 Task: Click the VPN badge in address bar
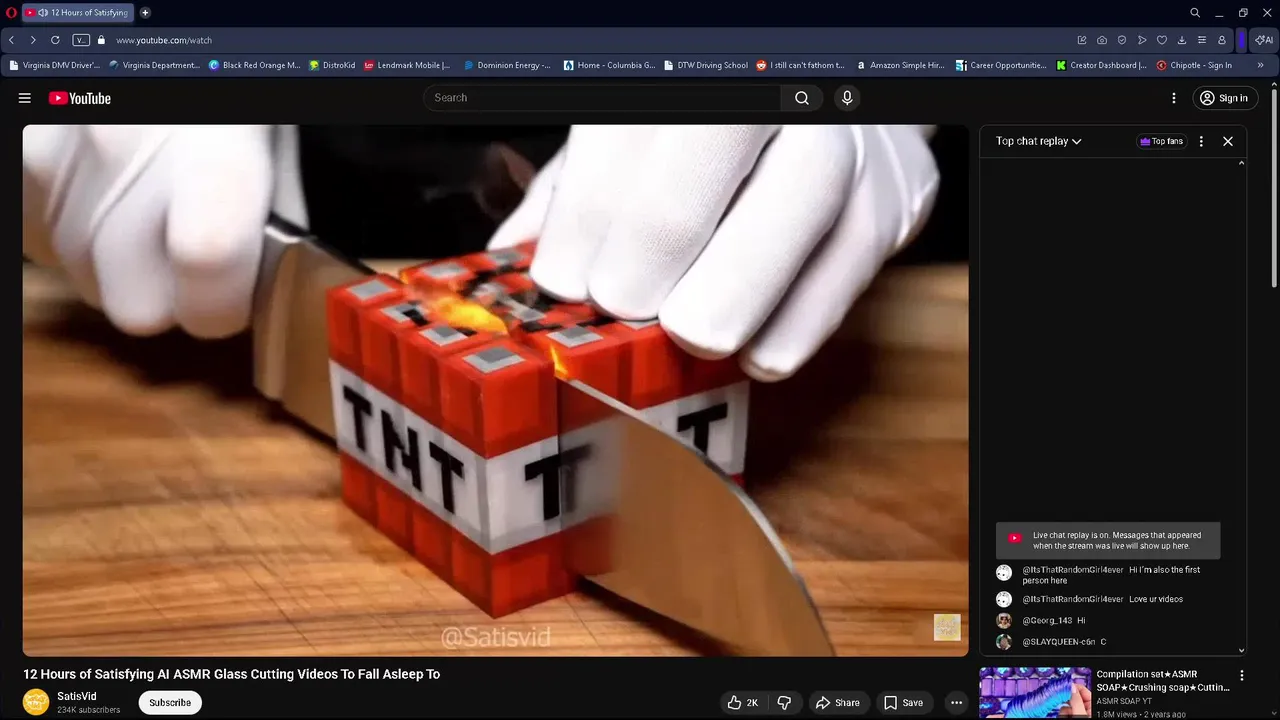(81, 40)
